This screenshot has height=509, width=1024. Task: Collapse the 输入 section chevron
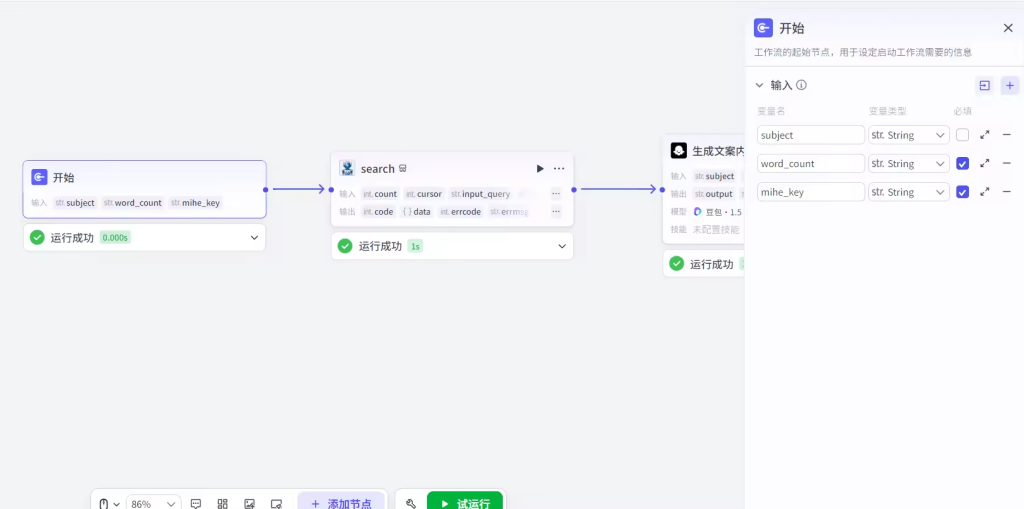coord(759,86)
